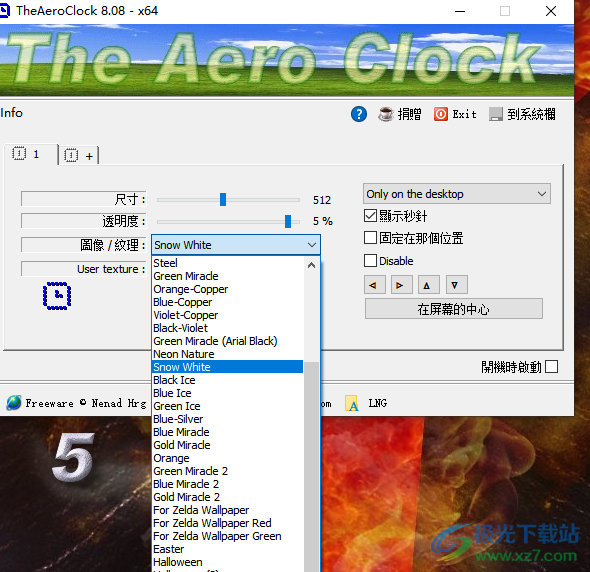Click the red Exit icon button
The height and width of the screenshot is (572, 590).
click(x=441, y=114)
